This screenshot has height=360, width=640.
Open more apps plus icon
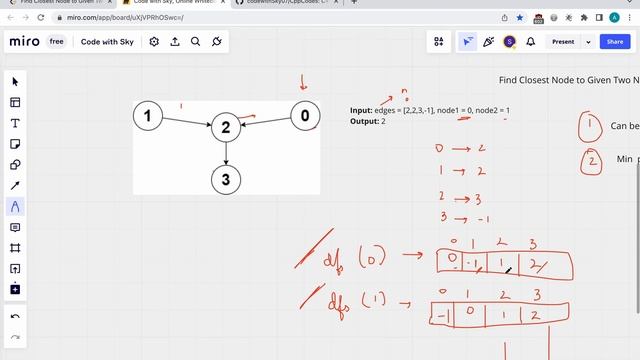point(15,289)
